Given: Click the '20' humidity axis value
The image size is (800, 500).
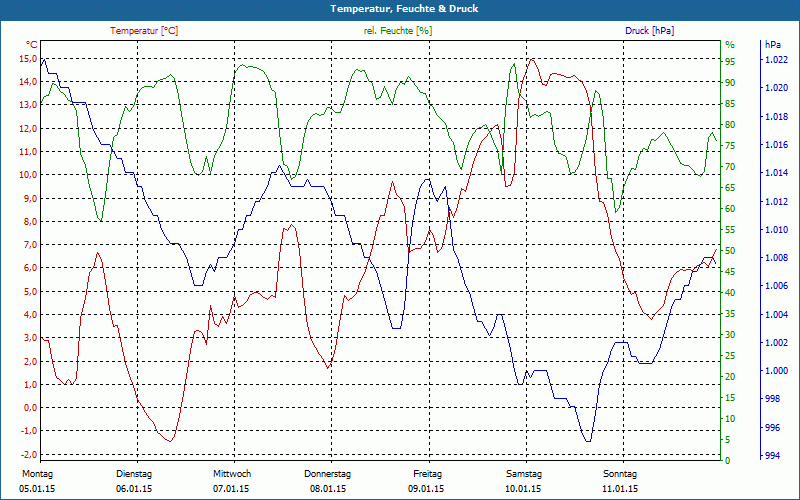Looking at the screenshot, I should point(731,377).
